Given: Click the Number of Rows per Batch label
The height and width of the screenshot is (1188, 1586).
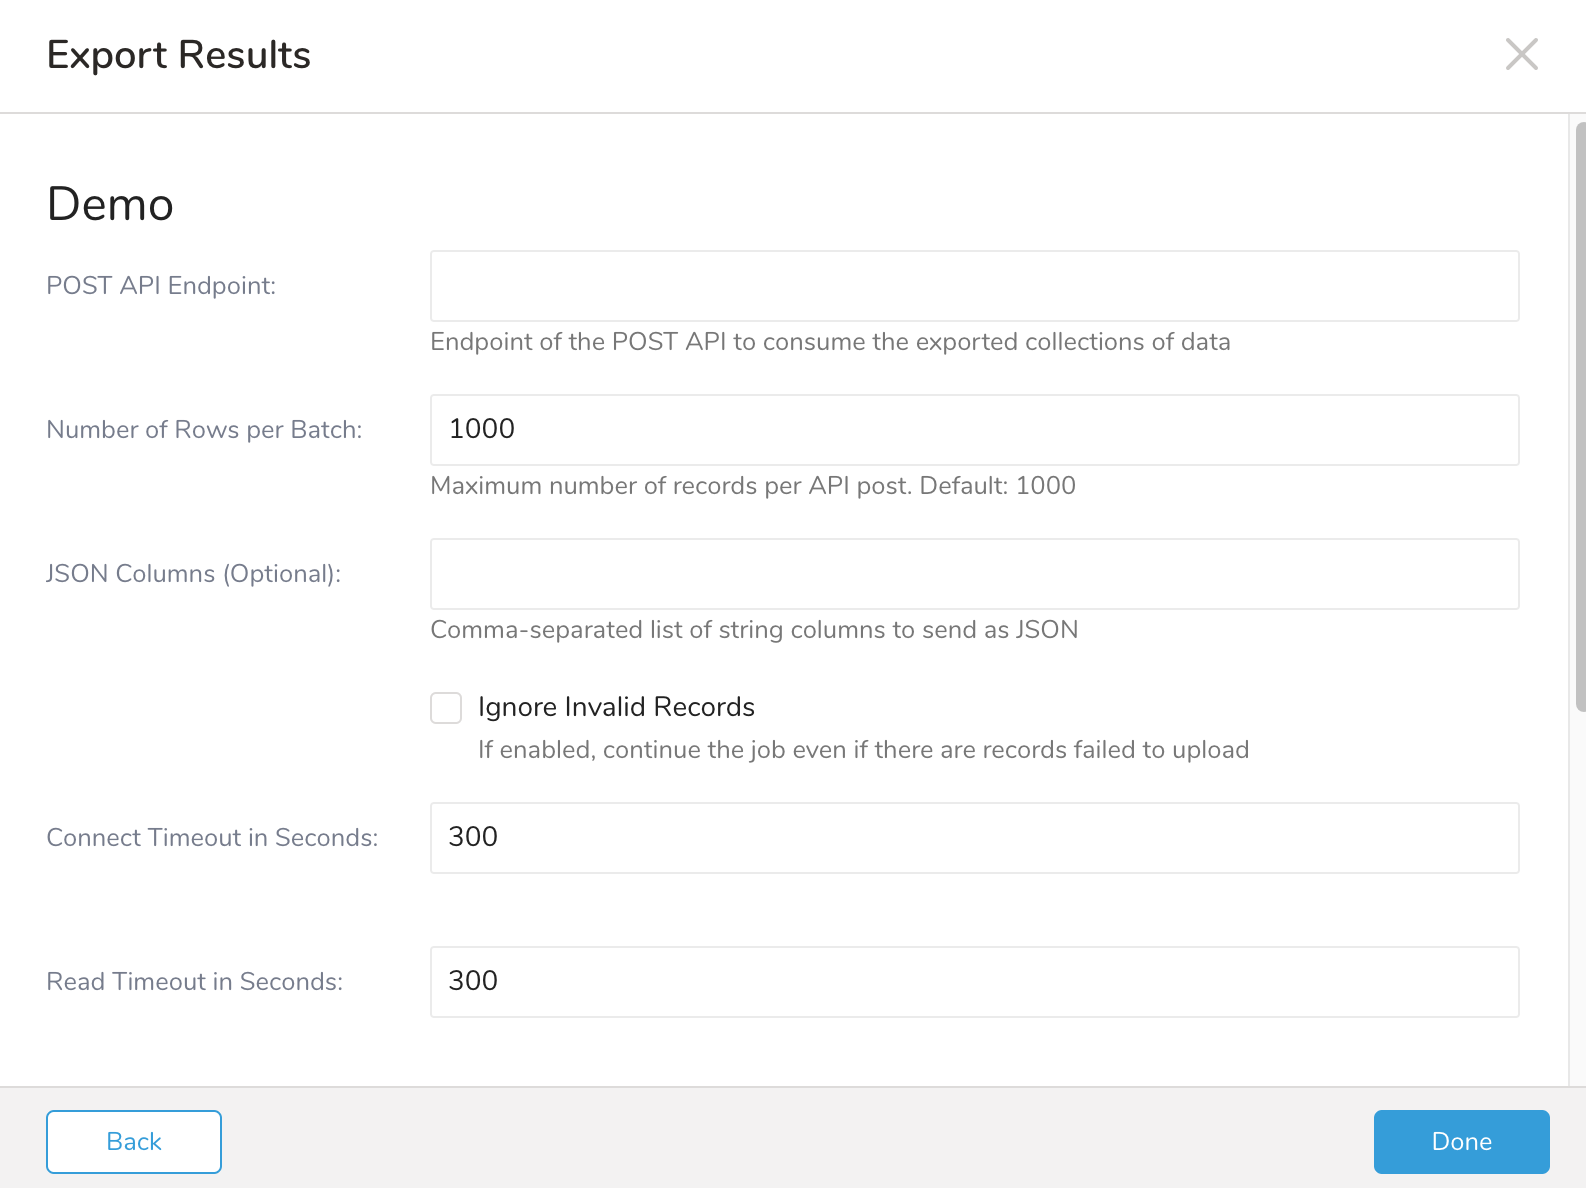Looking at the screenshot, I should 204,430.
